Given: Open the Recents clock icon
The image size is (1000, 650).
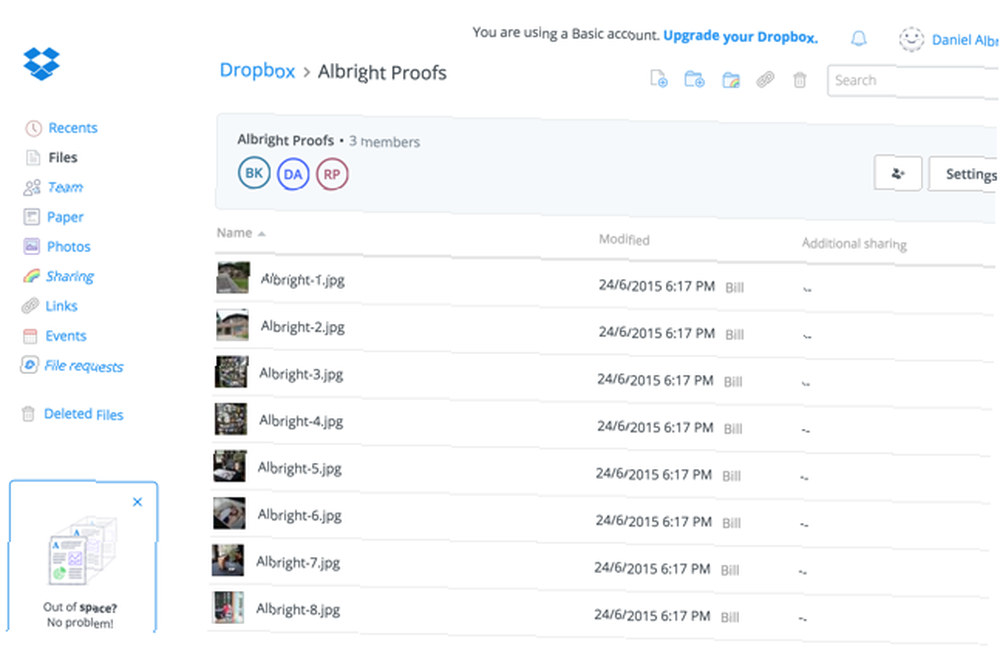Looking at the screenshot, I should [x=33, y=128].
